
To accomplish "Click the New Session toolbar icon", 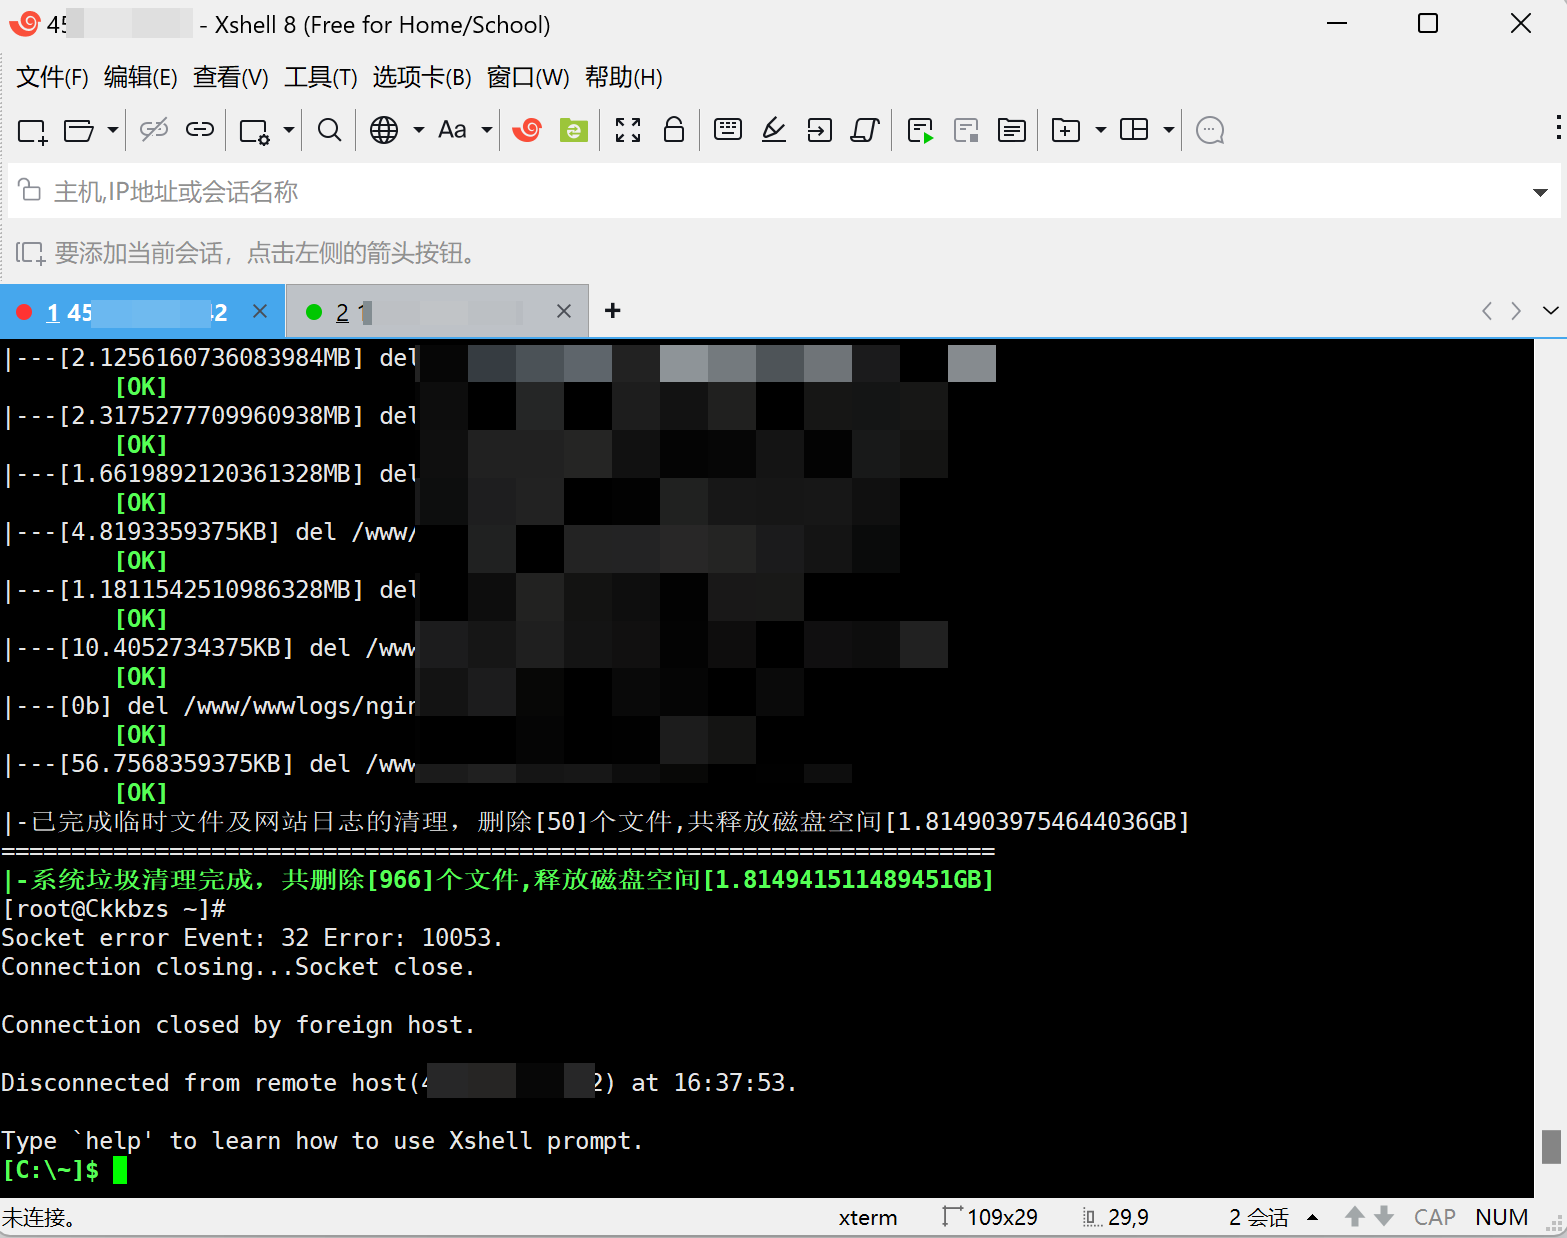I will pos(32,130).
